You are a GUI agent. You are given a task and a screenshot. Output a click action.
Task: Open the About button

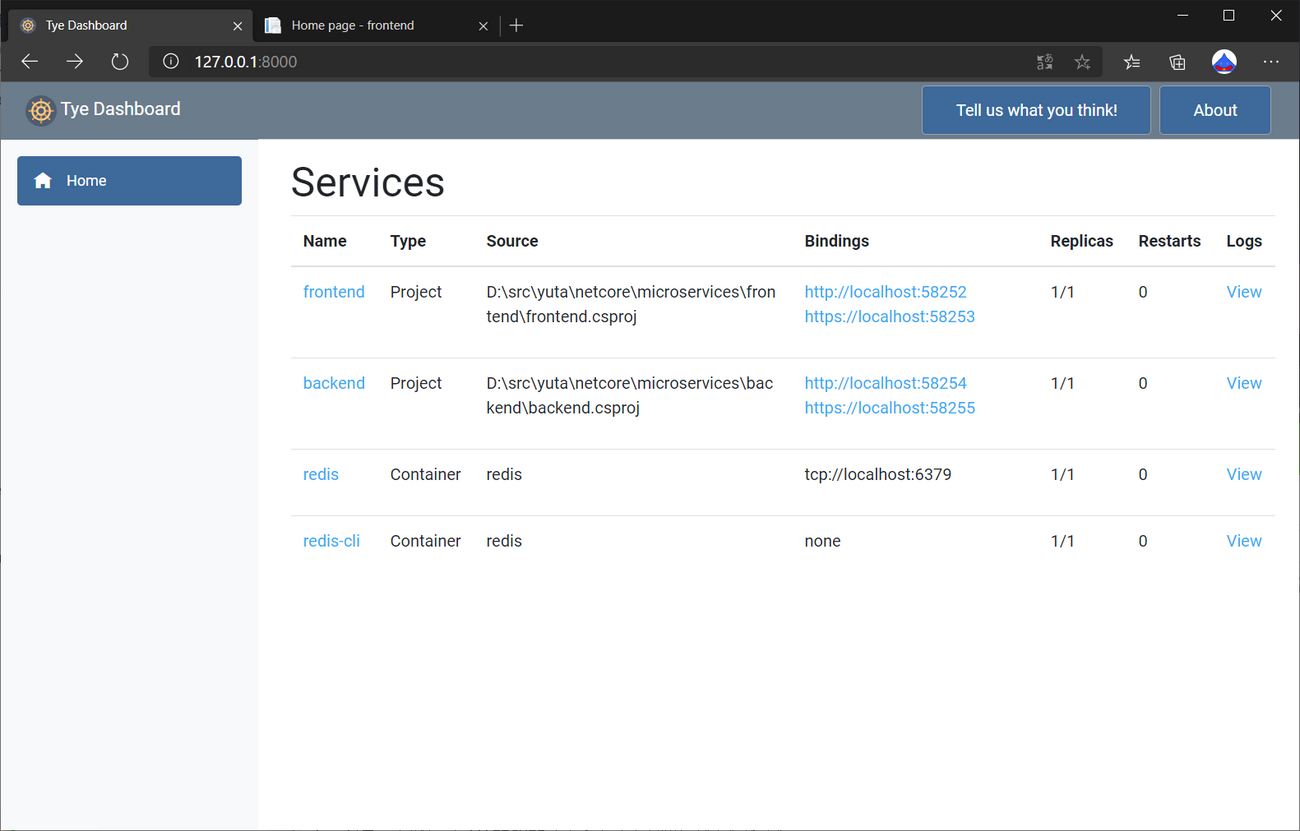click(x=1215, y=110)
